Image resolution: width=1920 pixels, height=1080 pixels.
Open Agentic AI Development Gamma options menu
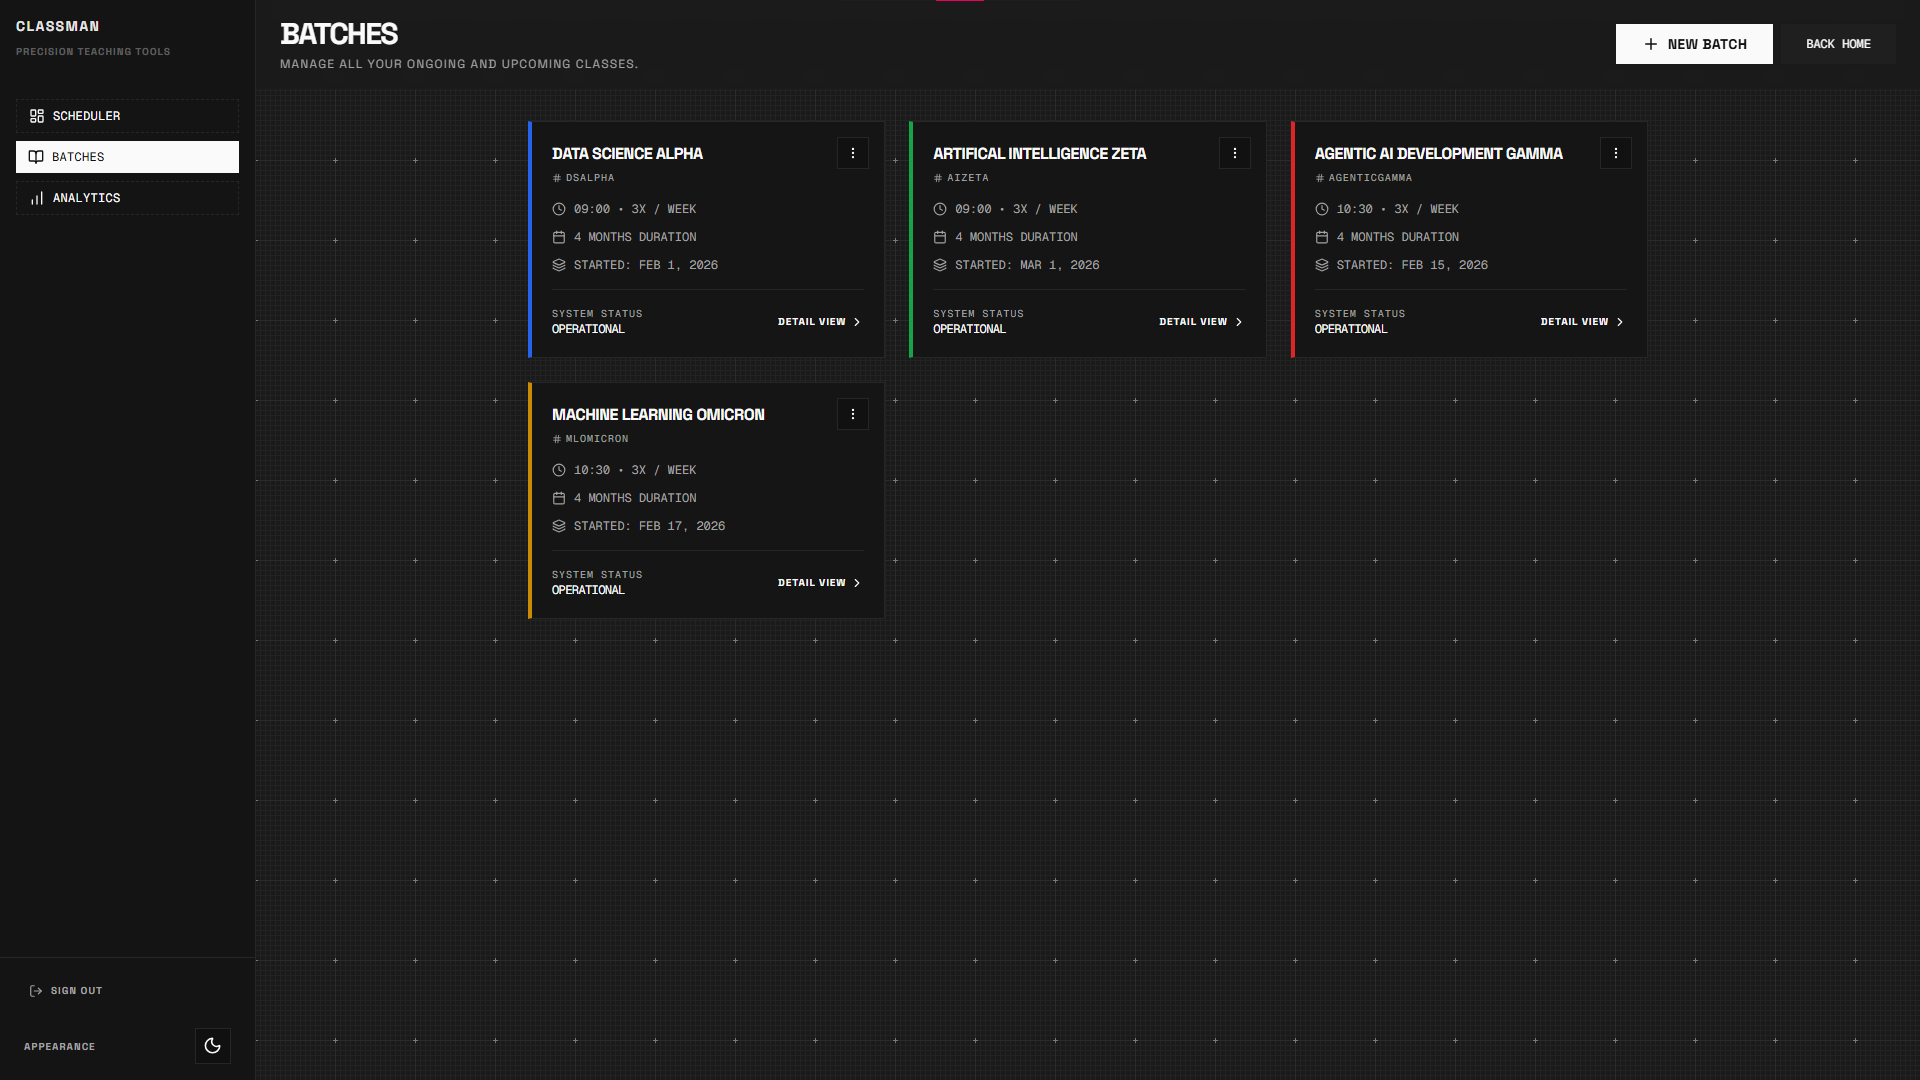(1615, 153)
